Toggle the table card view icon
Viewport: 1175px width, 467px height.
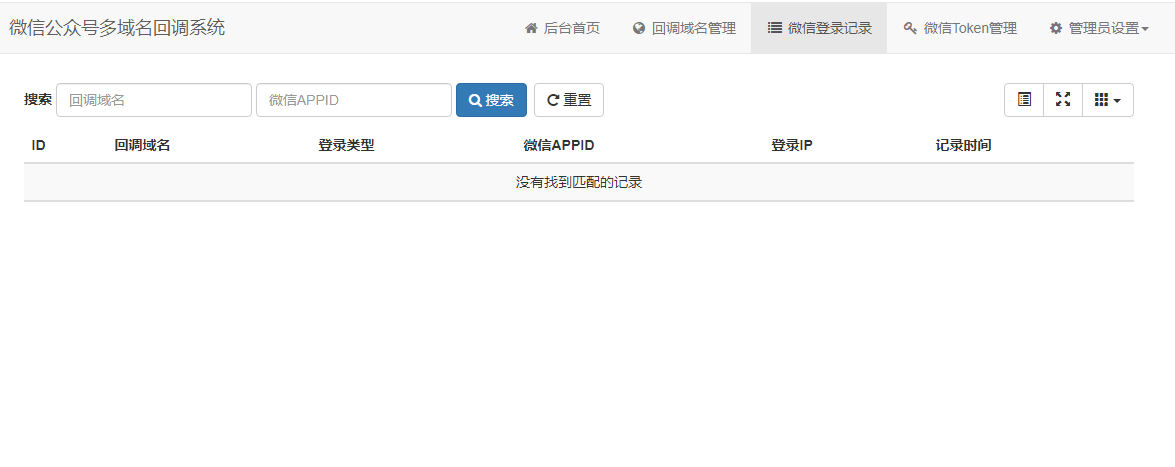[x=1024, y=100]
